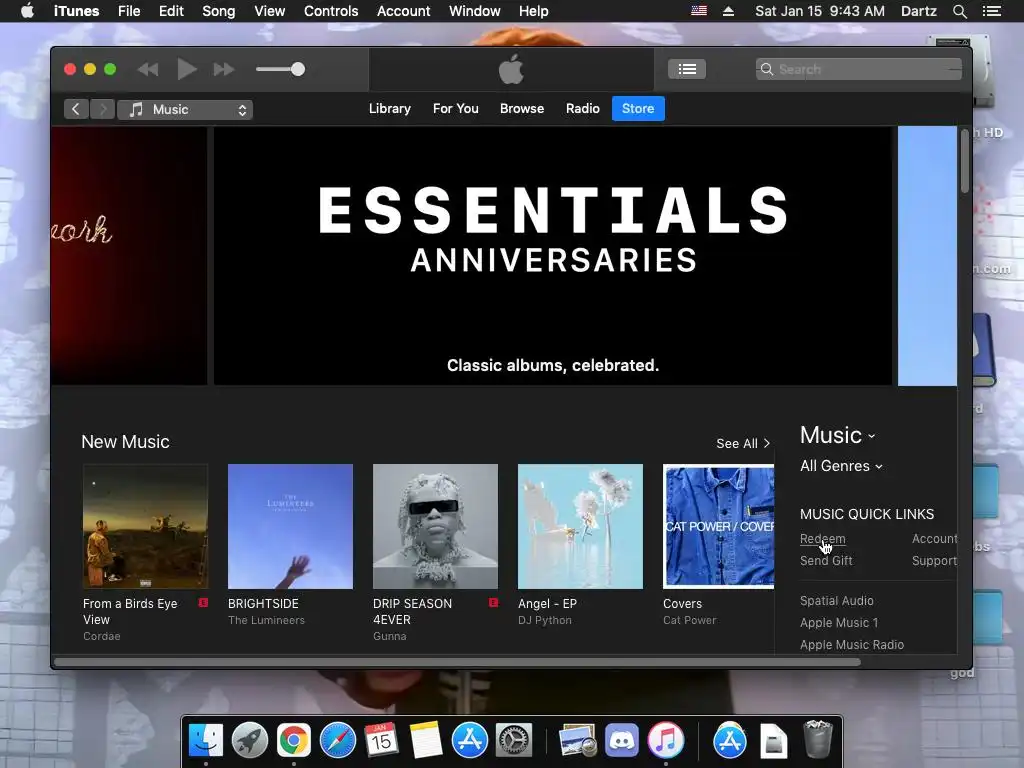Click See All for New Music
Image resolution: width=1024 pixels, height=768 pixels.
[x=743, y=443]
